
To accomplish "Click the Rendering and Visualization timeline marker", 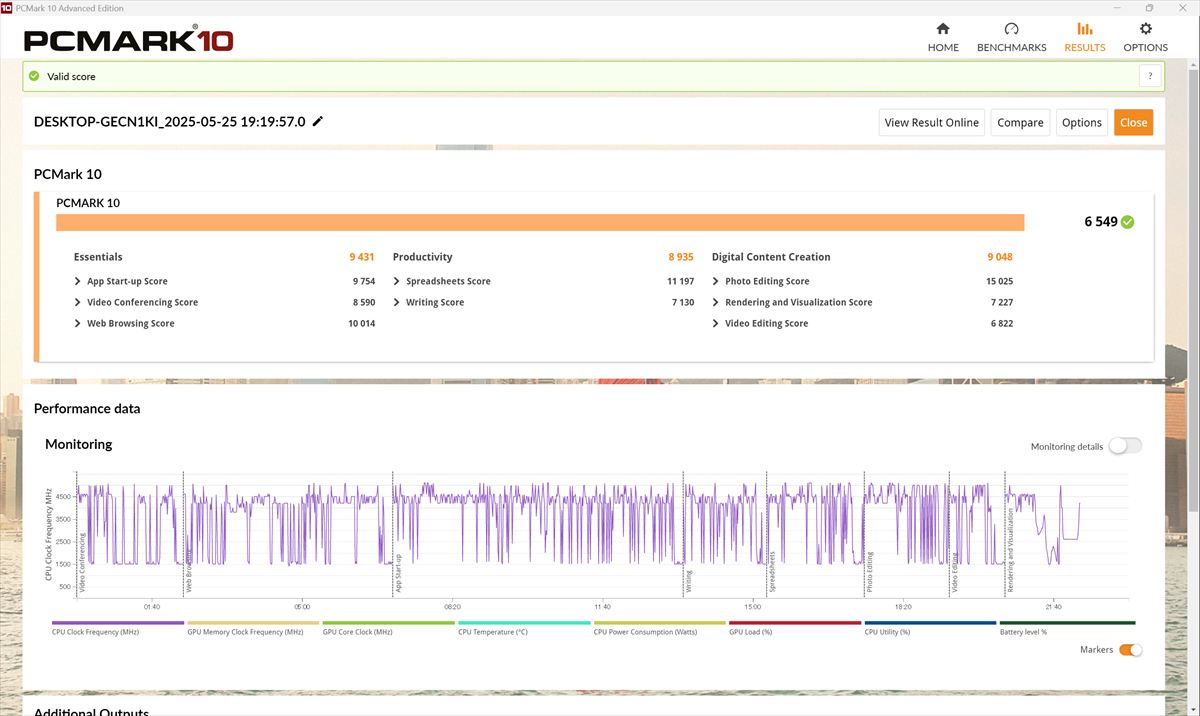I will coord(1010,551).
